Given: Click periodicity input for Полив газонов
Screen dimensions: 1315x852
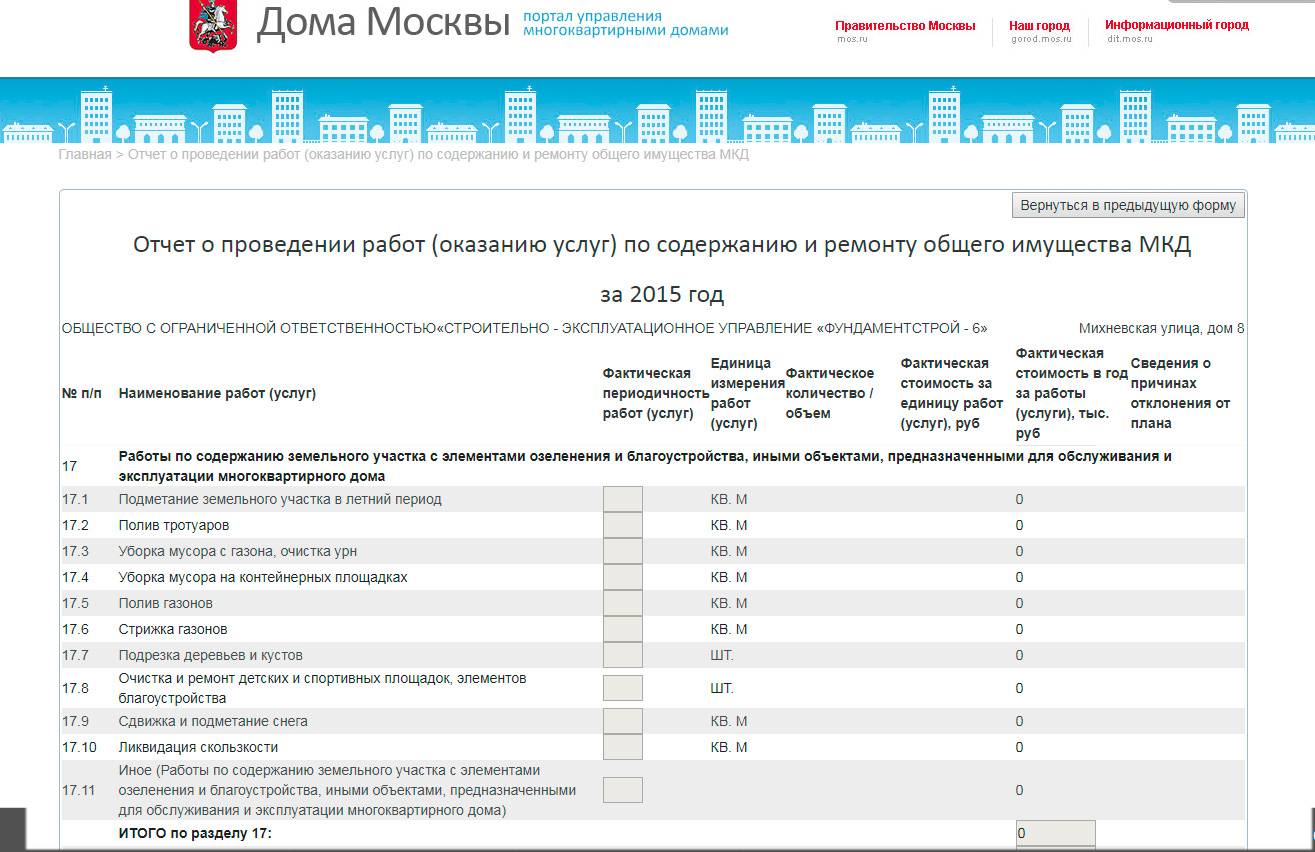Looking at the screenshot, I should [x=622, y=603].
